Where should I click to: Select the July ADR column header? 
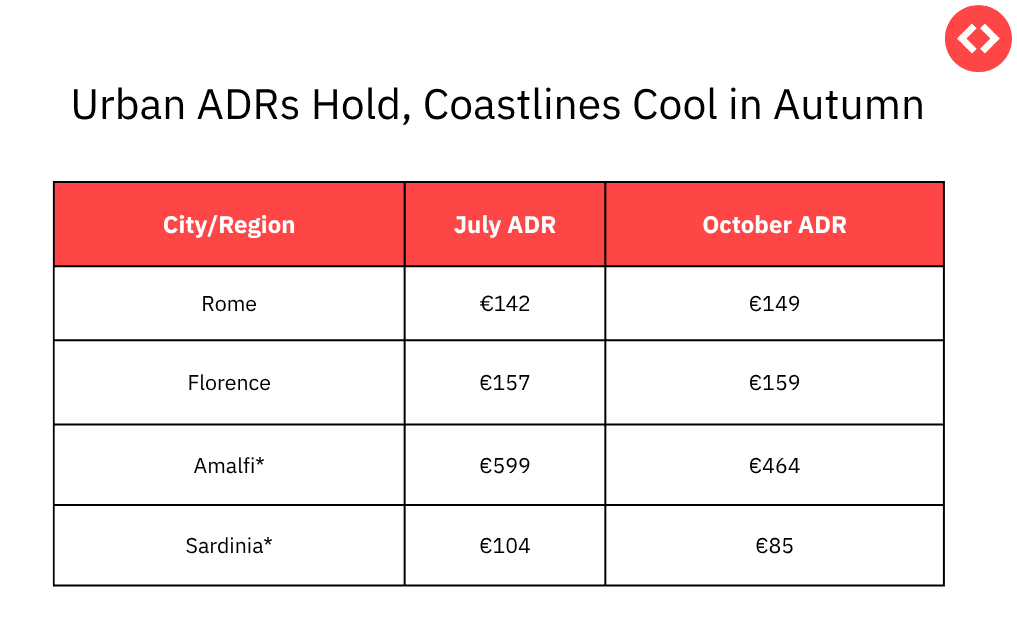[x=504, y=225]
